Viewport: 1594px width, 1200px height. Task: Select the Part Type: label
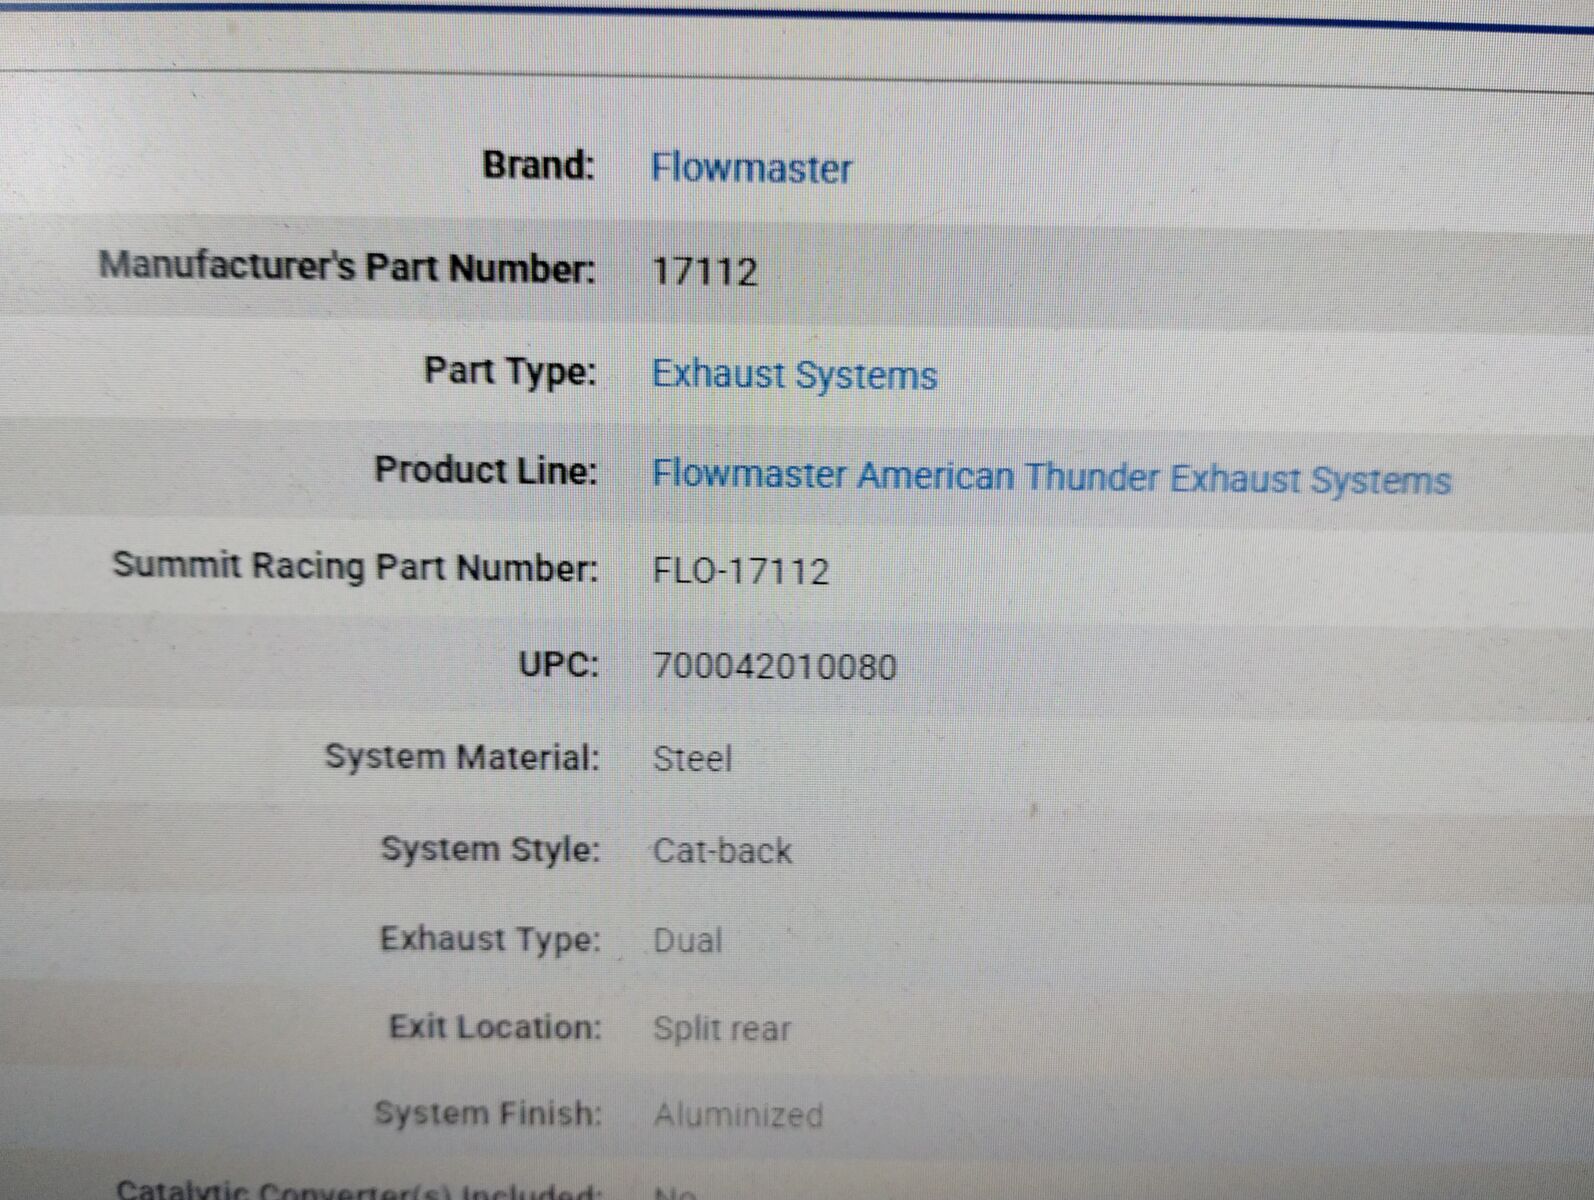(510, 371)
